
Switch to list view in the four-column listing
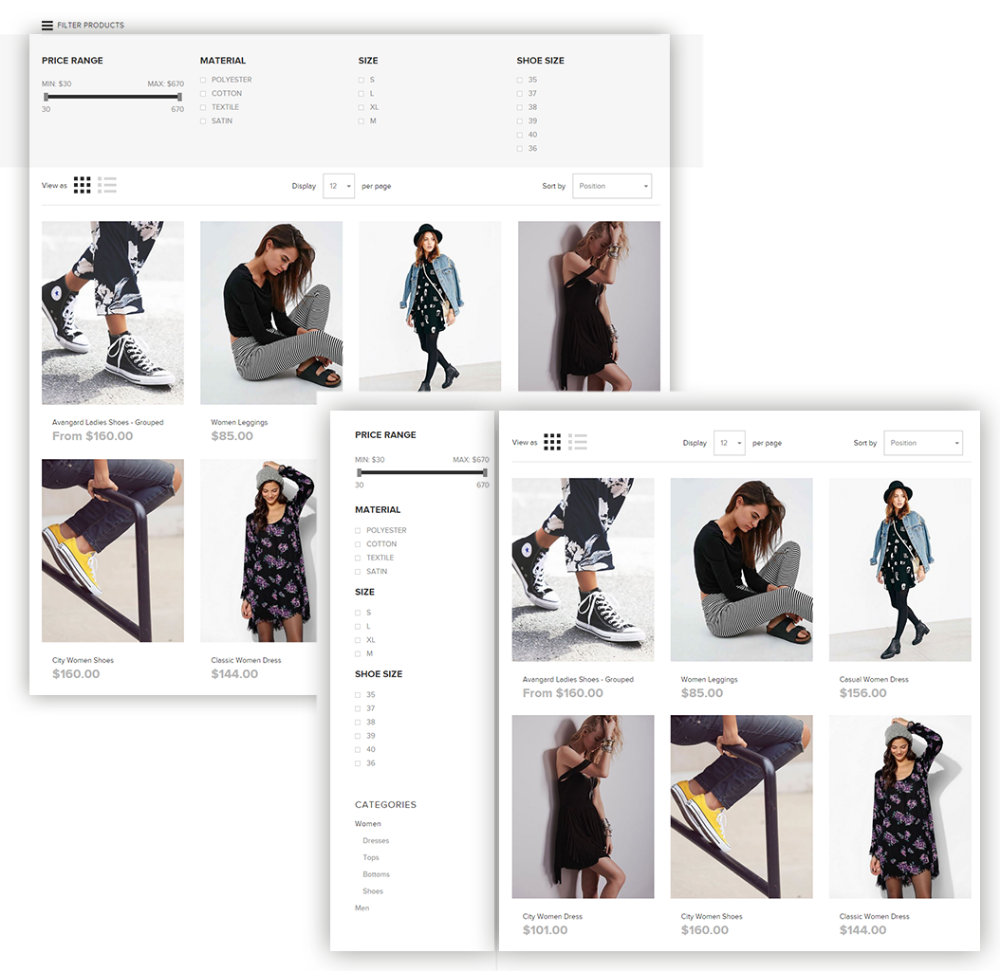tap(108, 185)
